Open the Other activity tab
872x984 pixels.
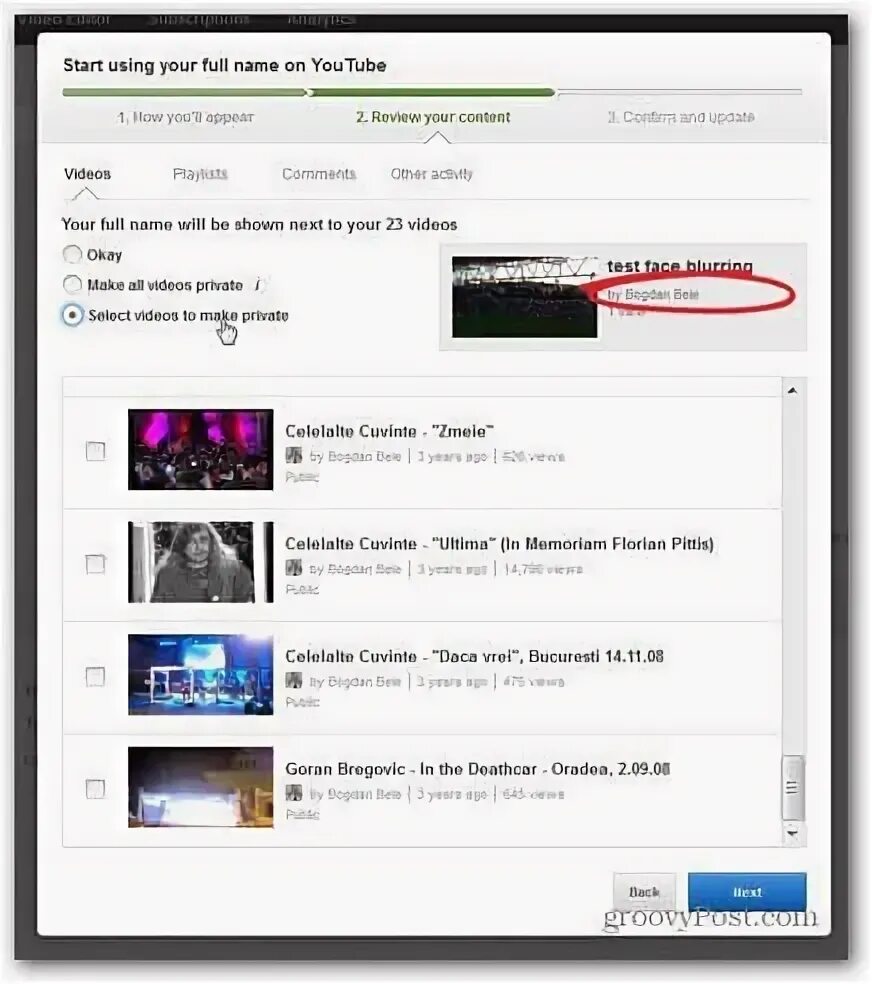(432, 174)
